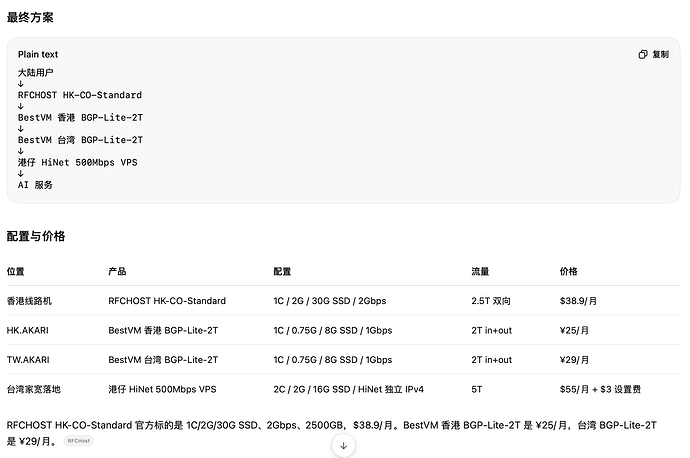This screenshot has width=690, height=458.
Task: Click the $55/月 + $3 设置费 price cell
Action: [600, 389]
